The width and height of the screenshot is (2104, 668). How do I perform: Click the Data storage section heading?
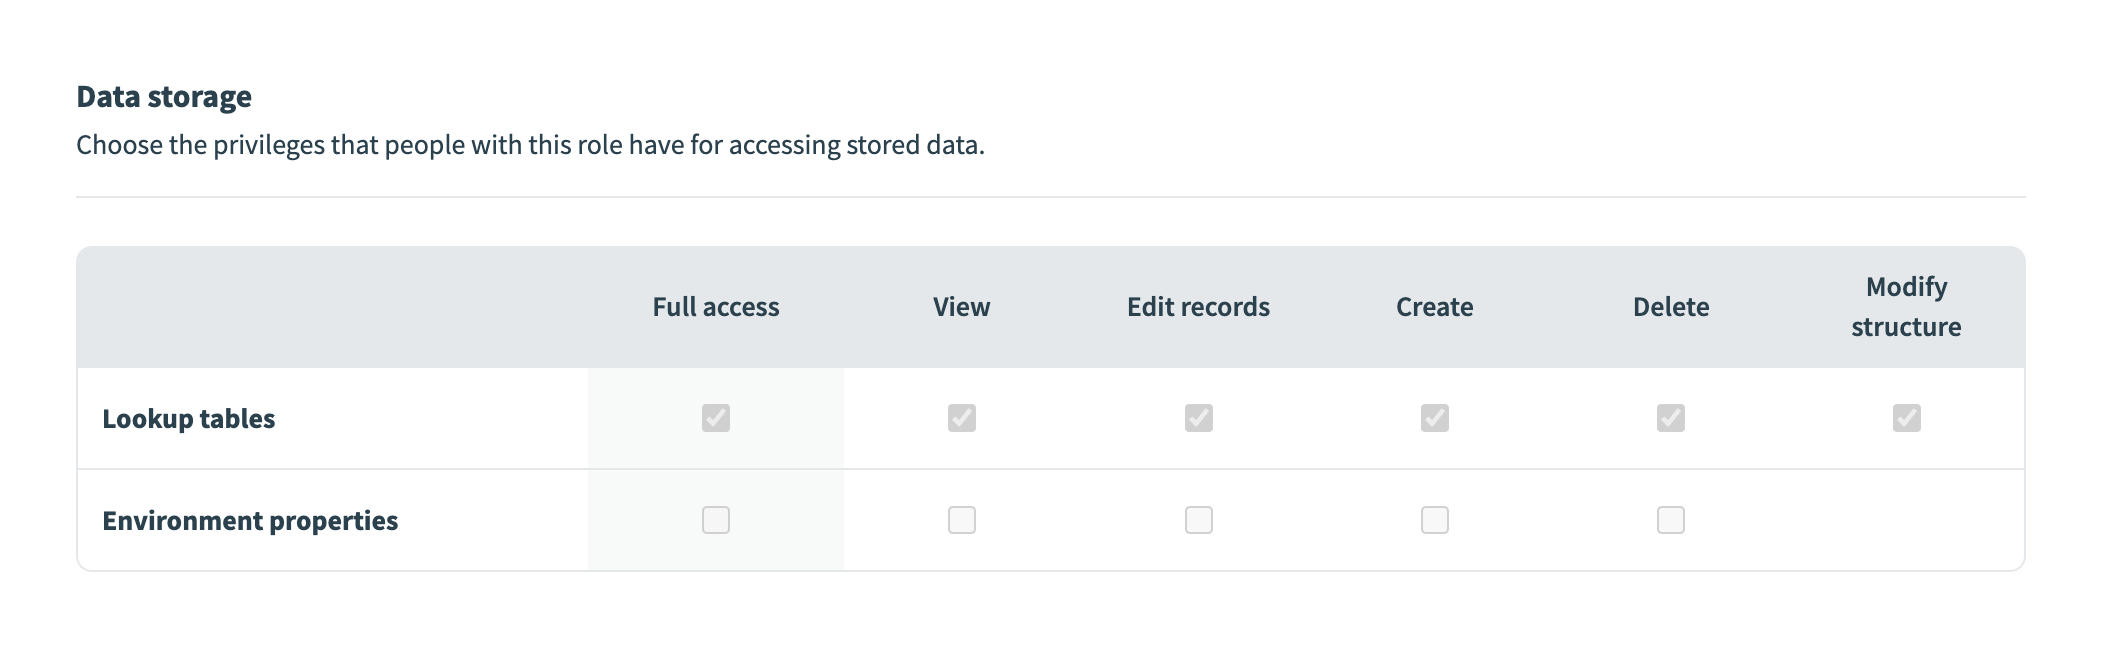pyautogui.click(x=164, y=97)
